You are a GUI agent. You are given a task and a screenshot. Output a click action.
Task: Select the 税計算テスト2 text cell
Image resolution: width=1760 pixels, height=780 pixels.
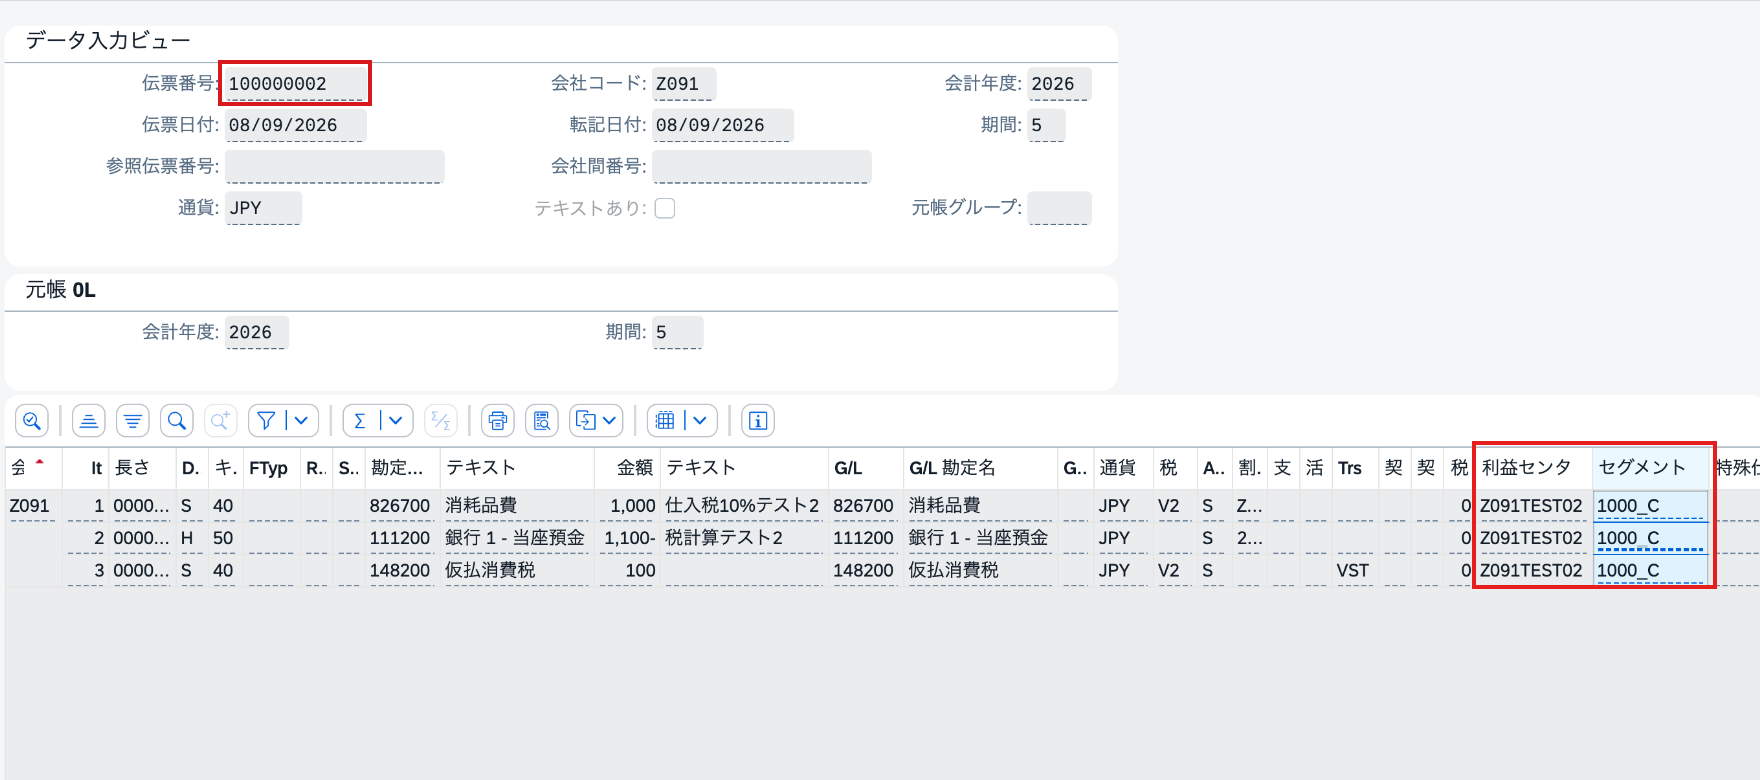[x=743, y=538]
